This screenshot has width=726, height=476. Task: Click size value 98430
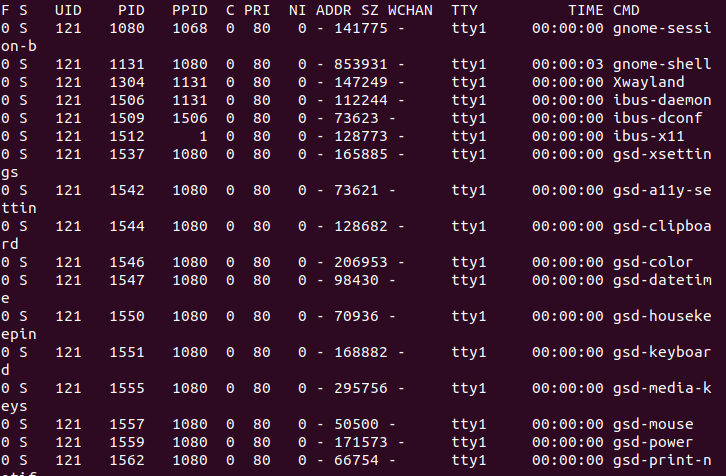point(356,280)
